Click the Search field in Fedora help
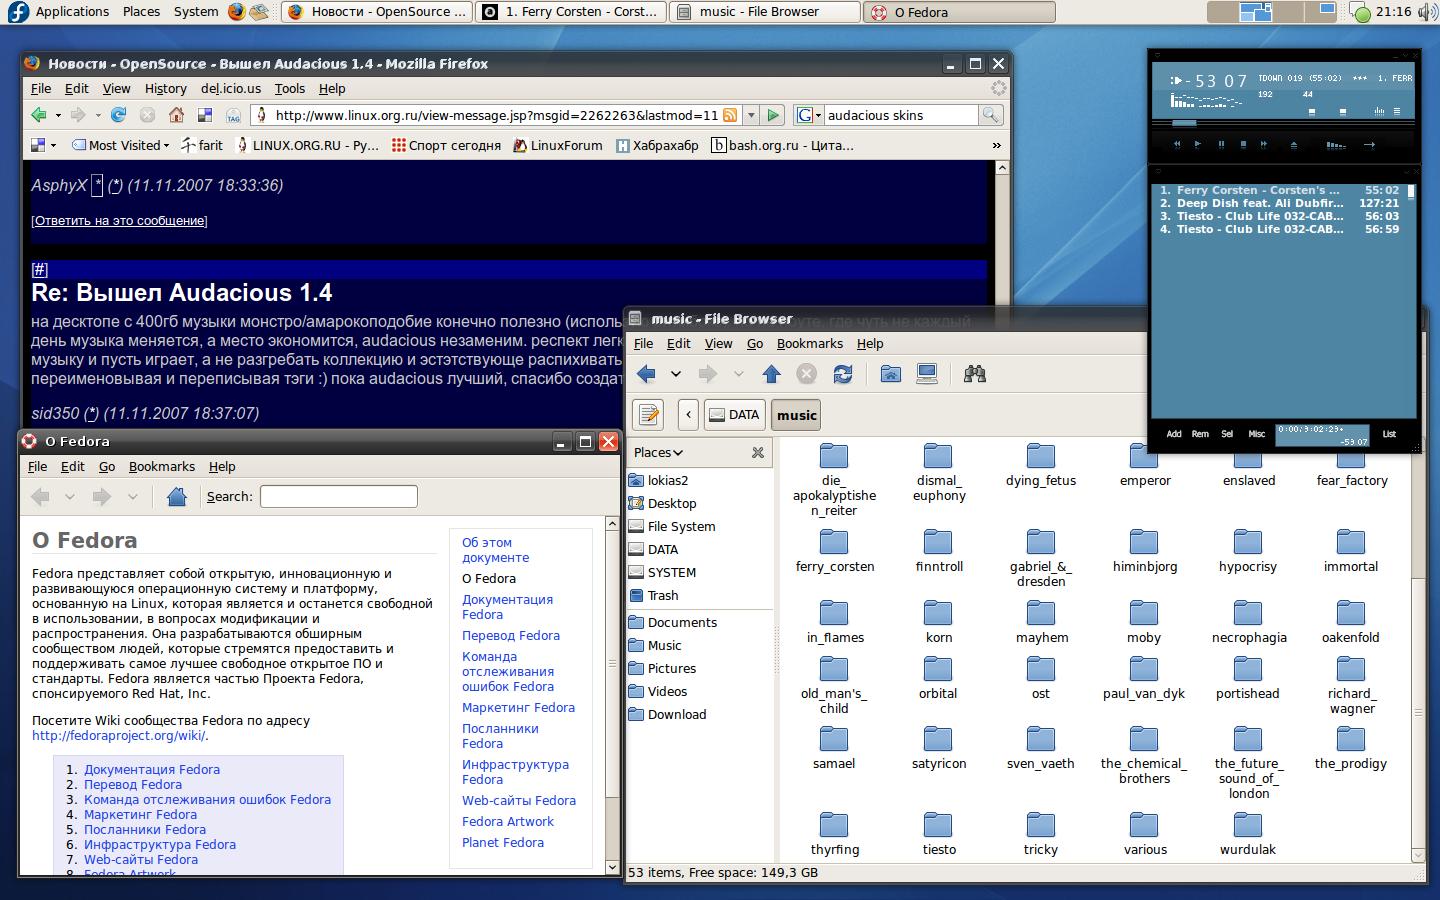 [x=338, y=497]
